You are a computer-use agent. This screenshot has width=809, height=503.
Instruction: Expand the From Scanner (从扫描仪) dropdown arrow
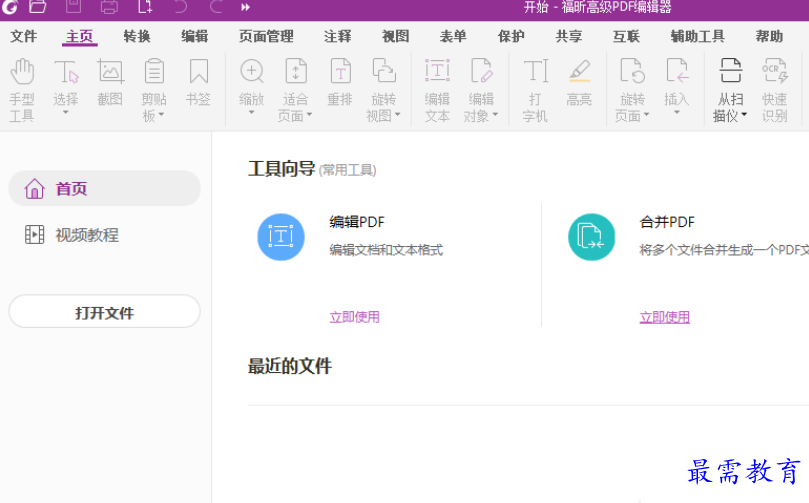click(x=744, y=115)
